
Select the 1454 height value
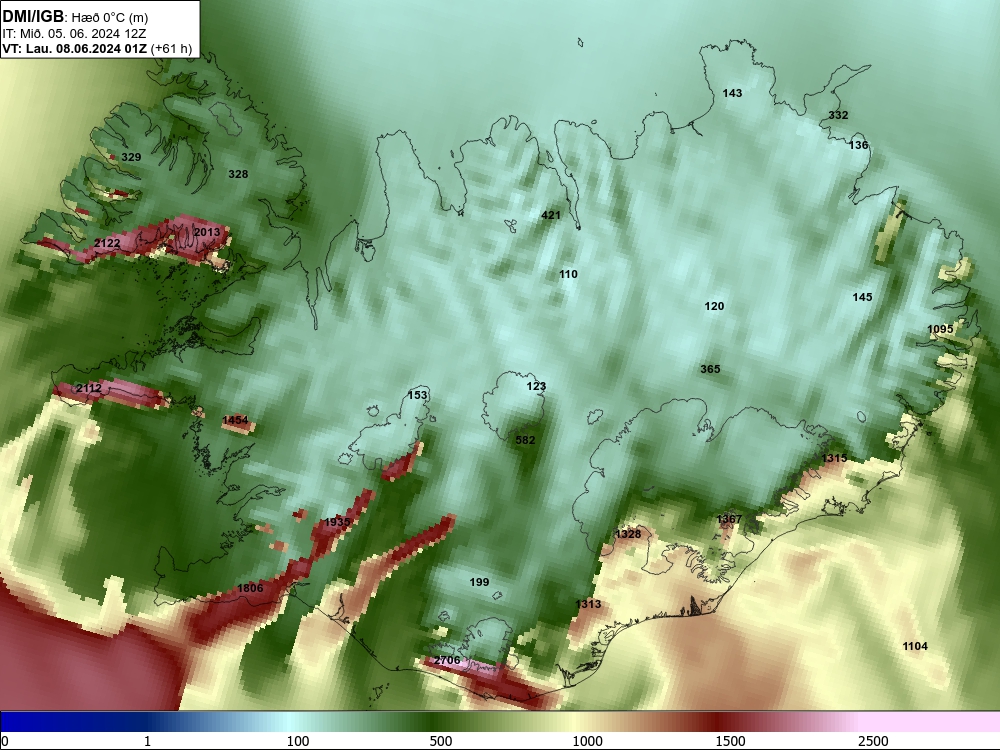[x=235, y=420]
